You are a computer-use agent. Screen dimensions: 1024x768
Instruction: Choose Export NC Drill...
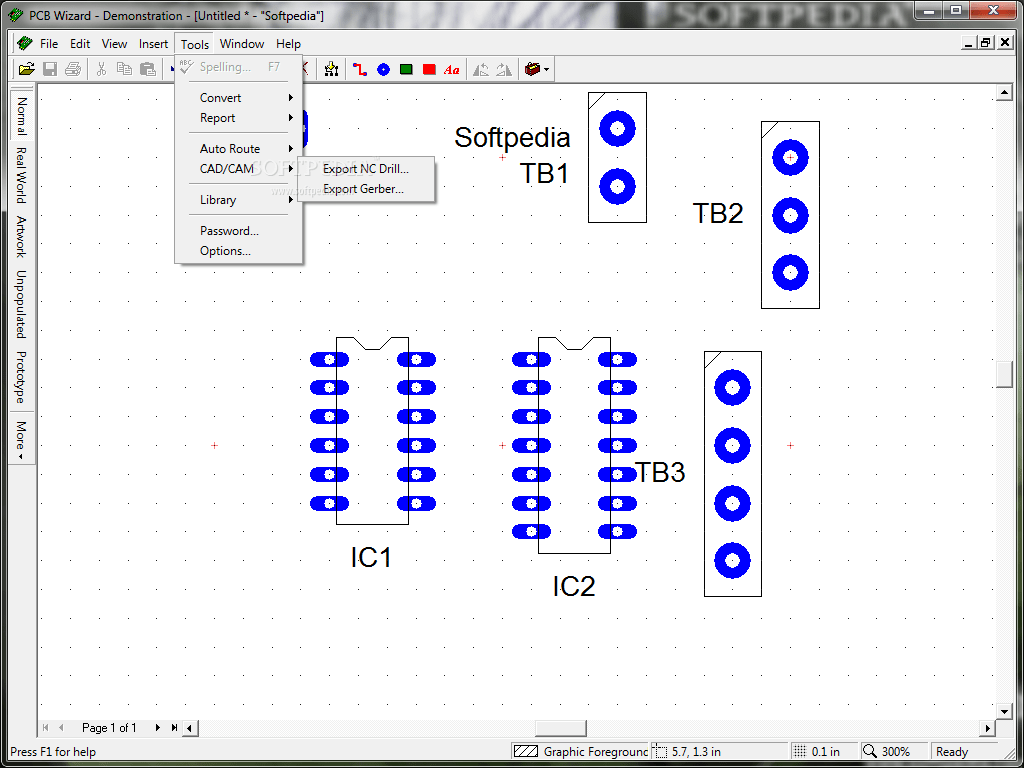point(366,169)
